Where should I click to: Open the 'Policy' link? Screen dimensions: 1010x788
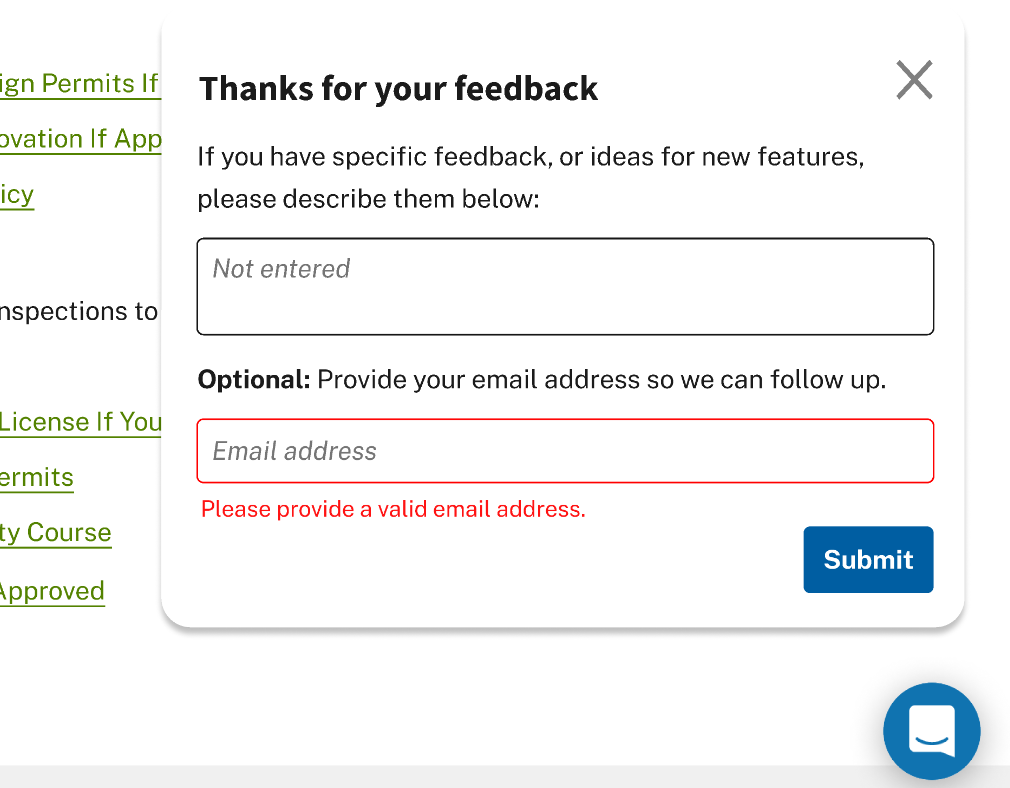coord(17,195)
